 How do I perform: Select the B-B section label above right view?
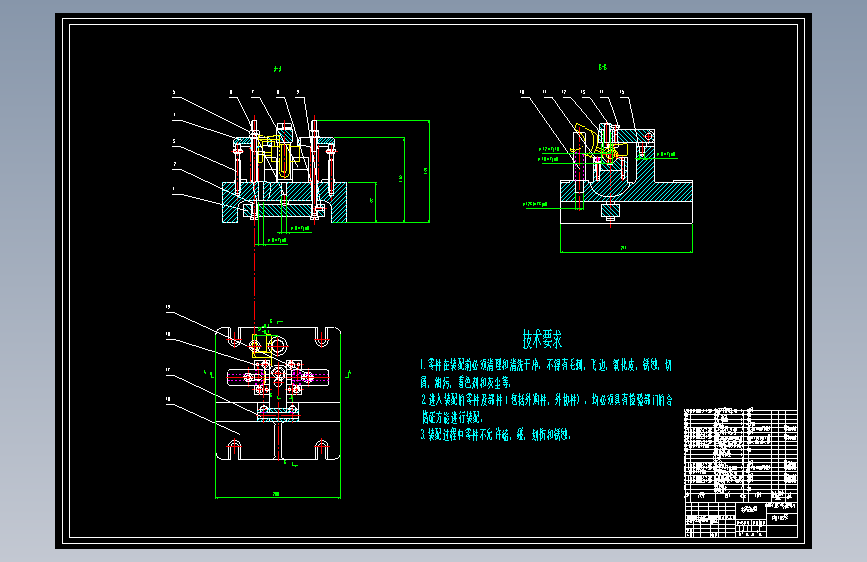click(603, 67)
